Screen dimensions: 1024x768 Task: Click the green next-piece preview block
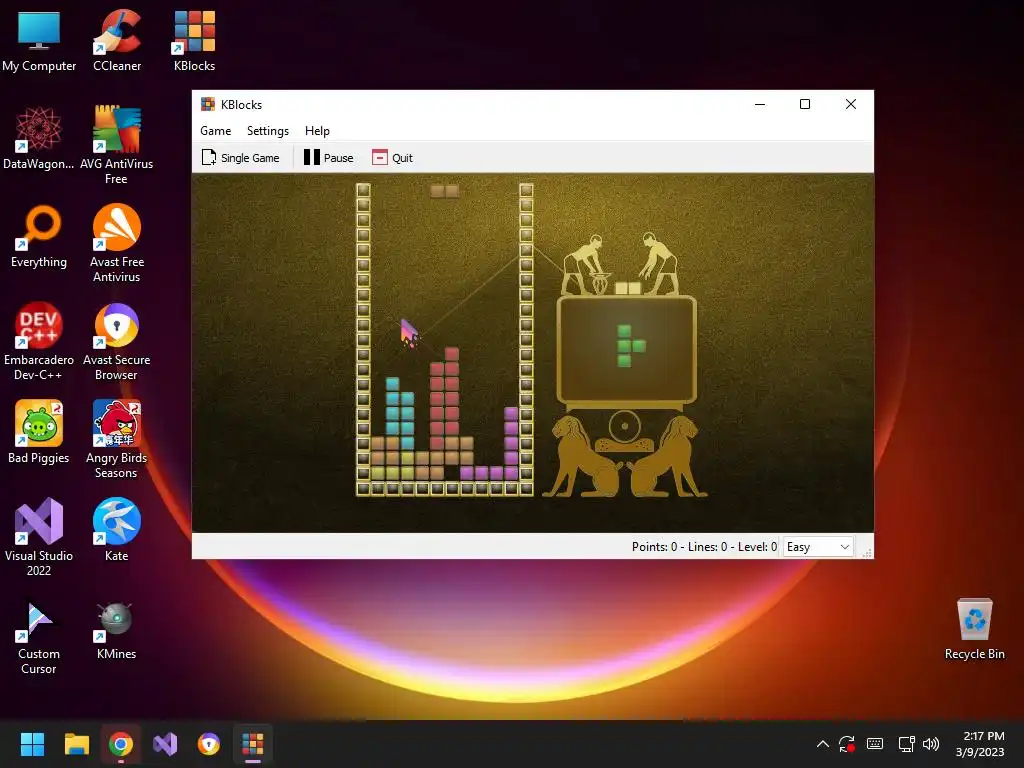point(630,346)
